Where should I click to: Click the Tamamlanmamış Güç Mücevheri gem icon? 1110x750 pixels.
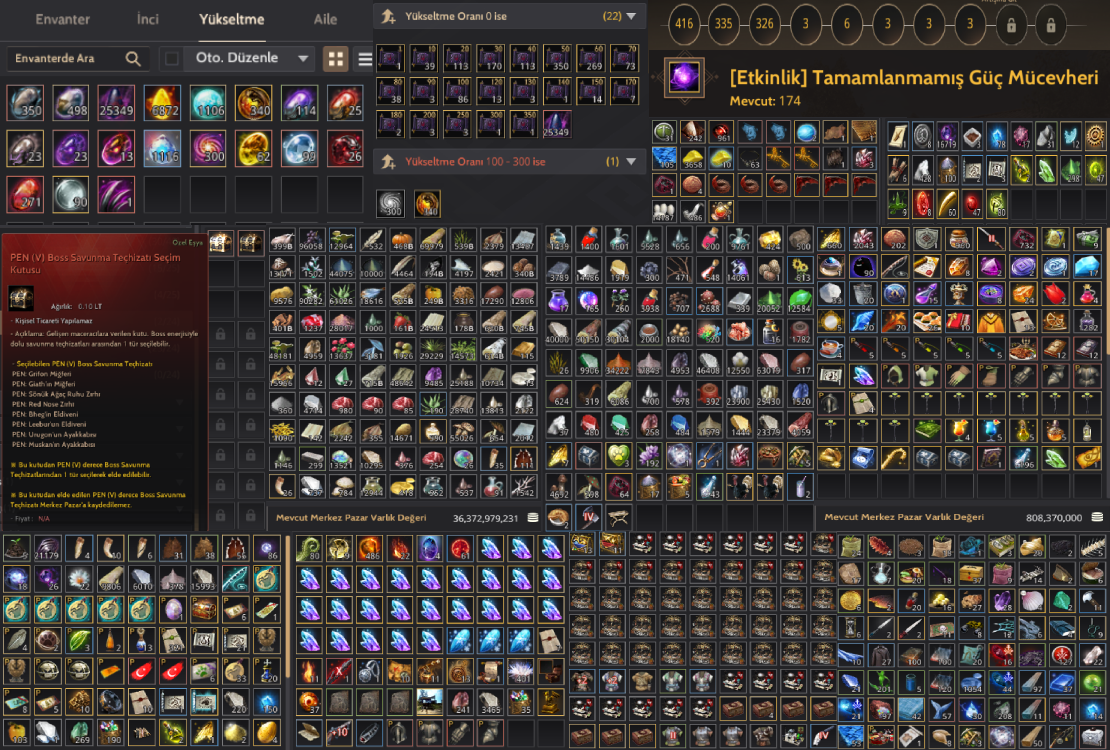pyautogui.click(x=685, y=77)
